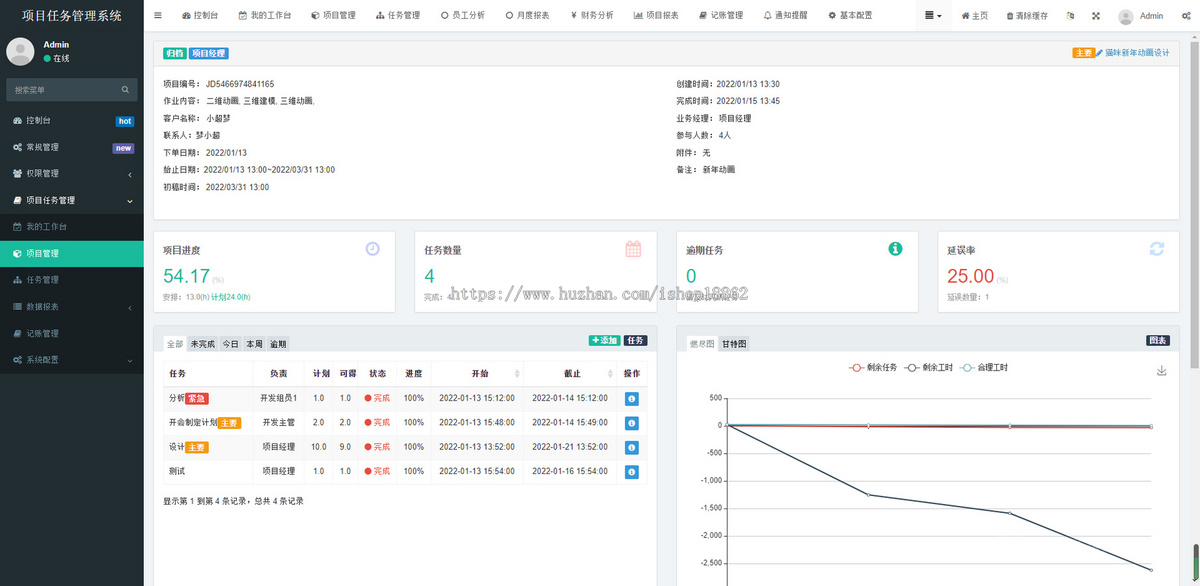
Task: Download the burndown chart via download icon
Action: tap(1161, 370)
